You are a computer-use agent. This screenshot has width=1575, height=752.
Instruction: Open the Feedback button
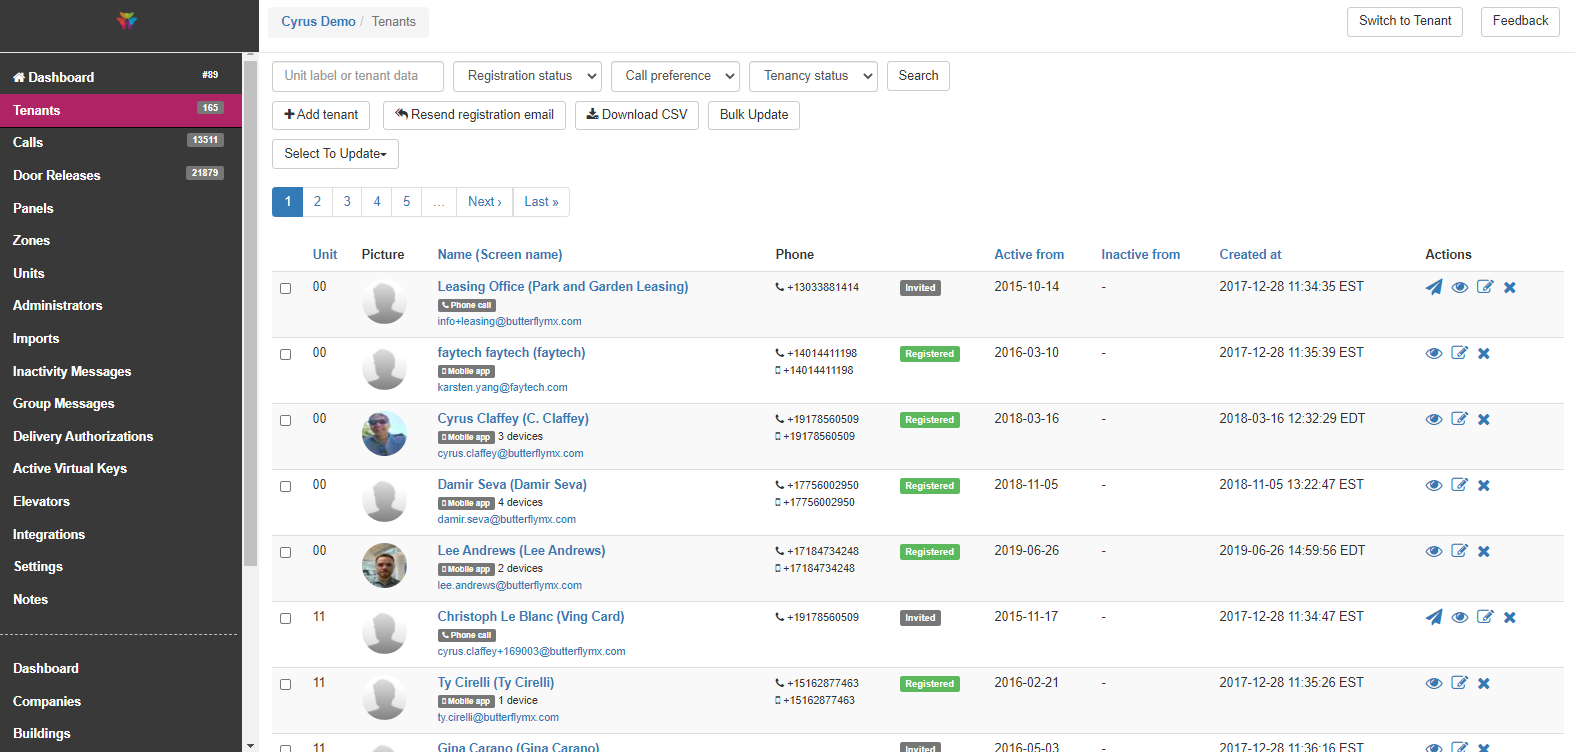tap(1520, 21)
